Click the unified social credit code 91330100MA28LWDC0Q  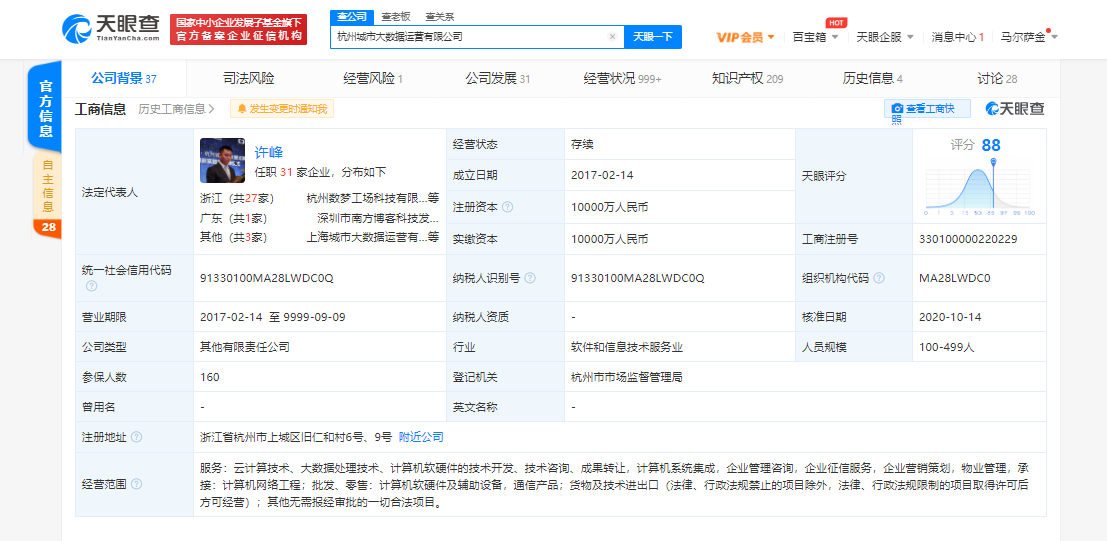pyautogui.click(x=267, y=278)
